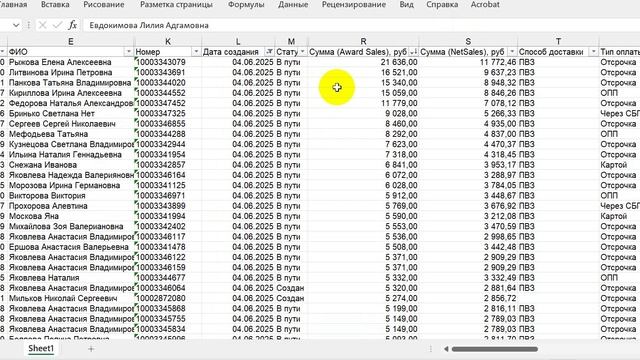
Task: Select column E header
Action: 71,41
